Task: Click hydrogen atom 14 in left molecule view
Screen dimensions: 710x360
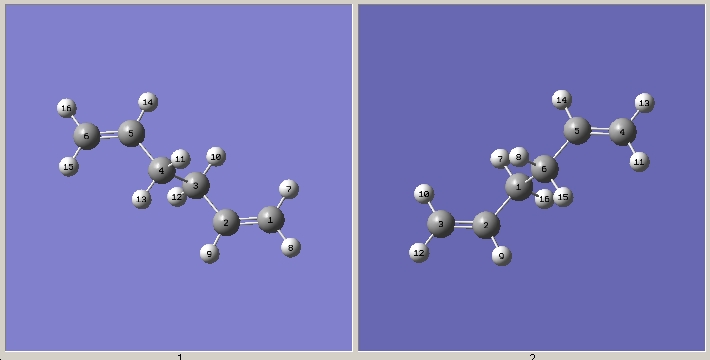Action: point(148,102)
